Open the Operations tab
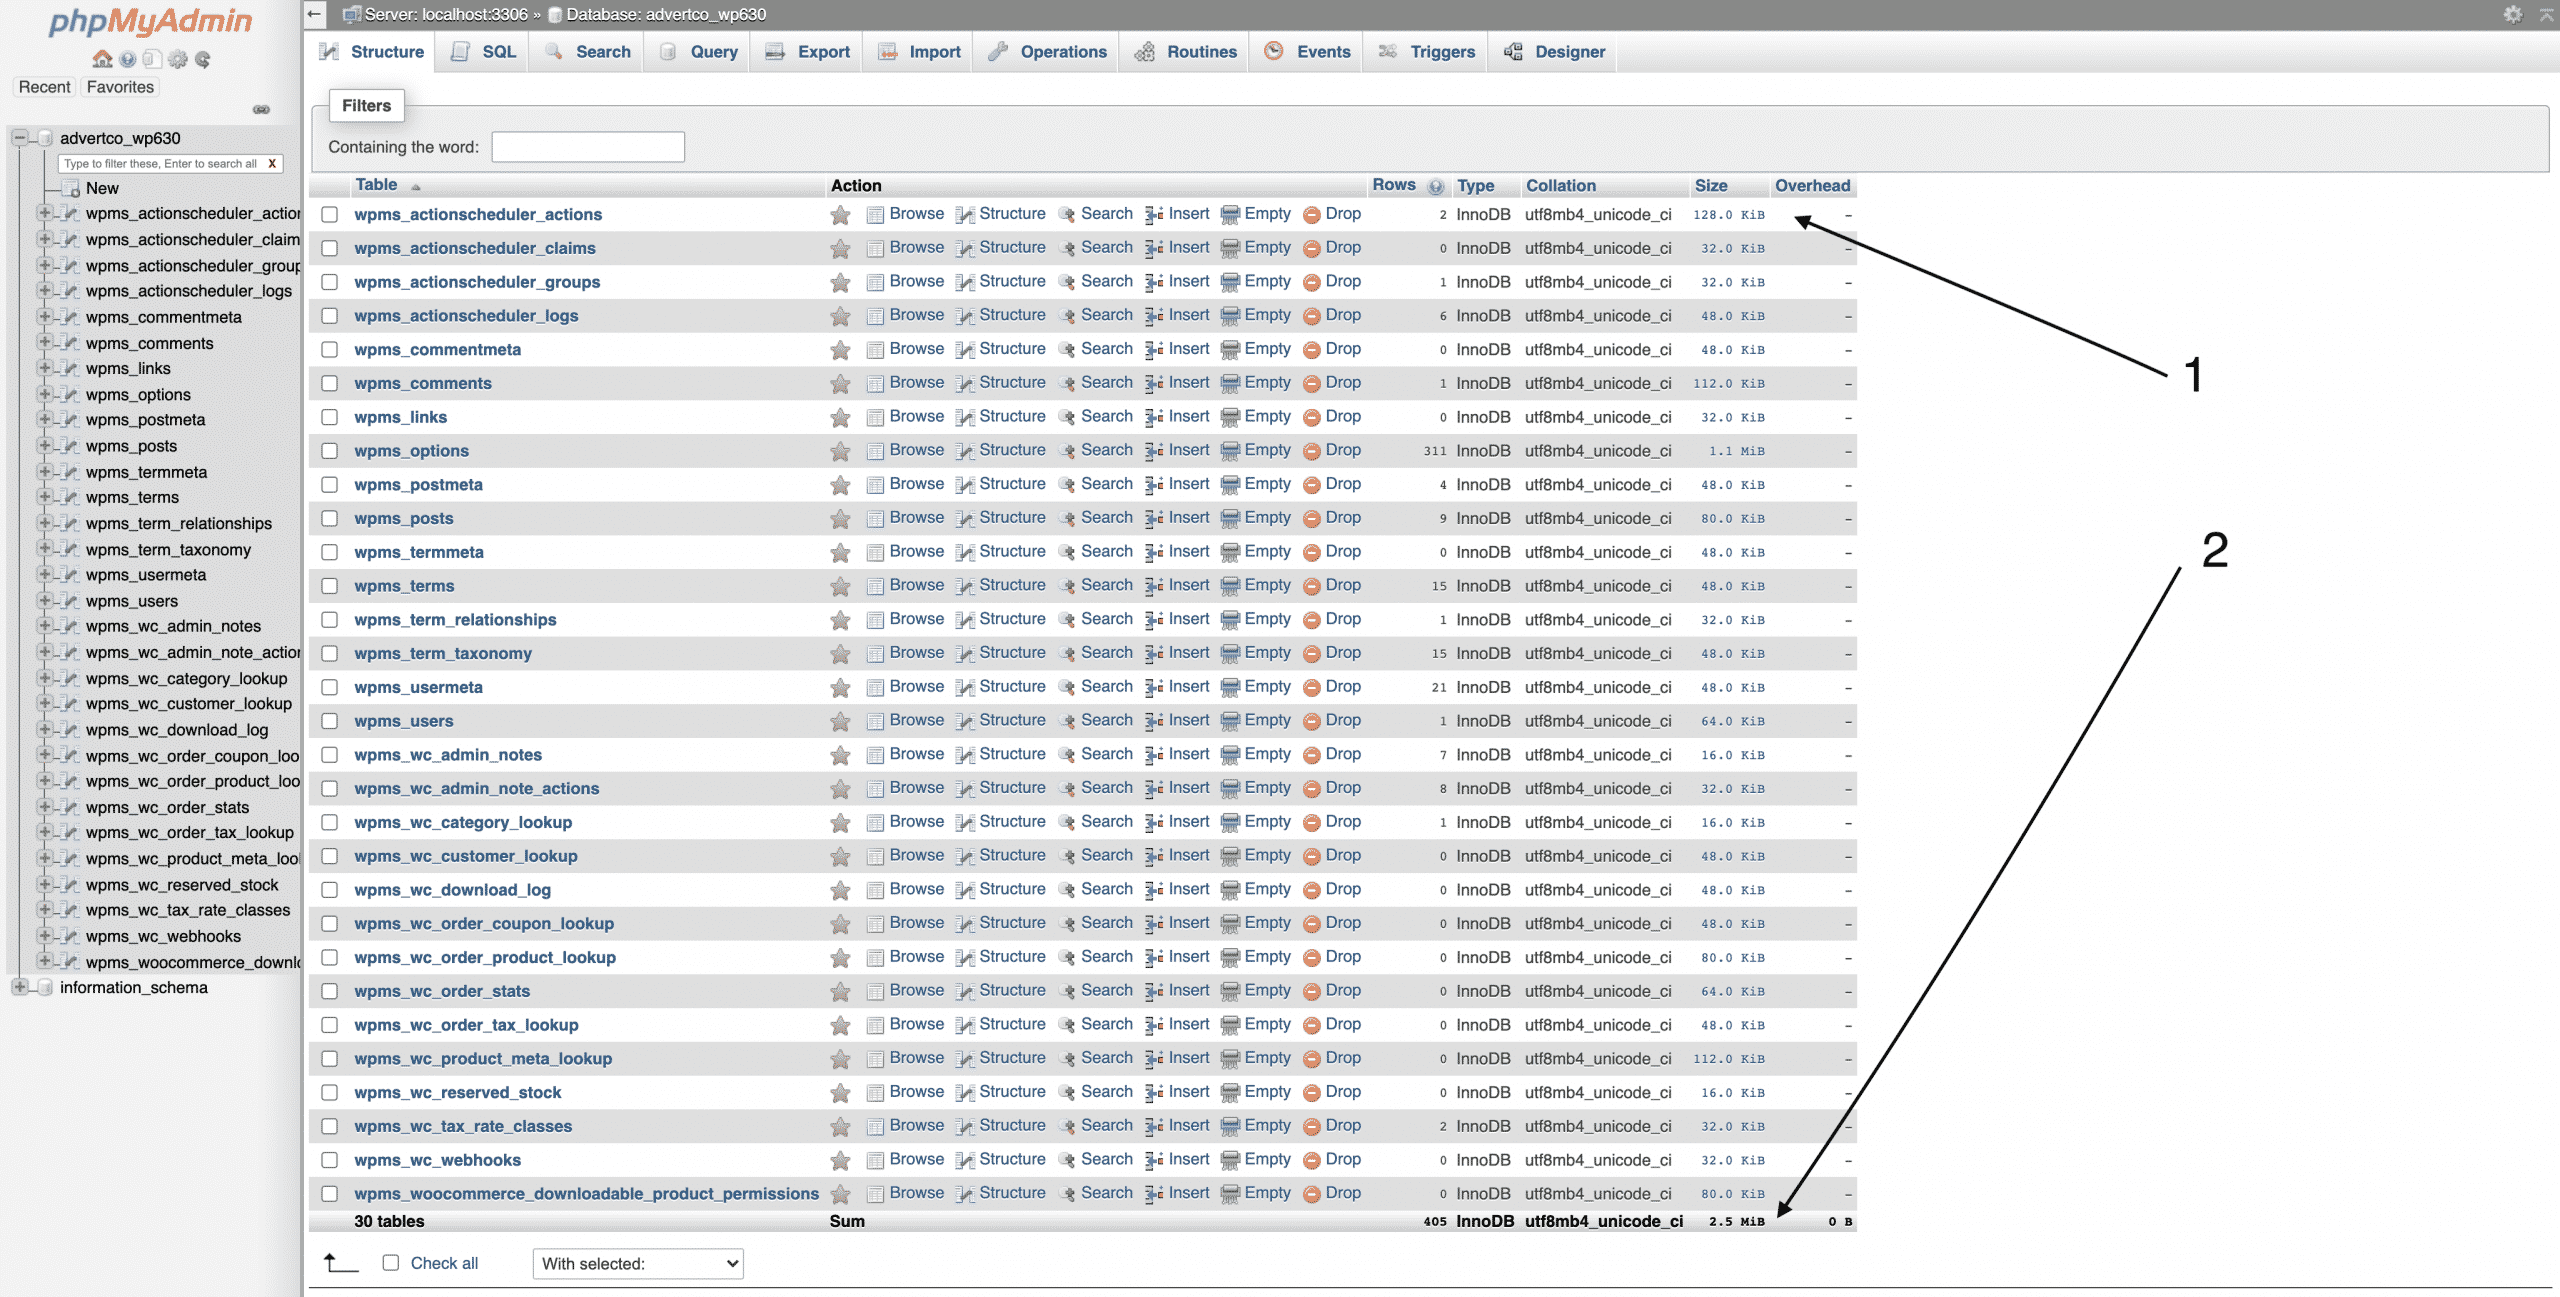 pyautogui.click(x=1047, y=52)
